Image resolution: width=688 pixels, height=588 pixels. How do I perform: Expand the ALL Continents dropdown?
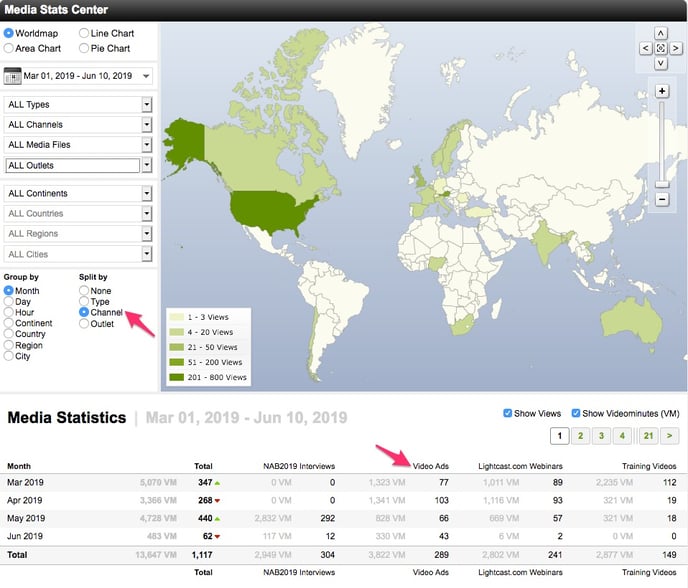(x=146, y=193)
